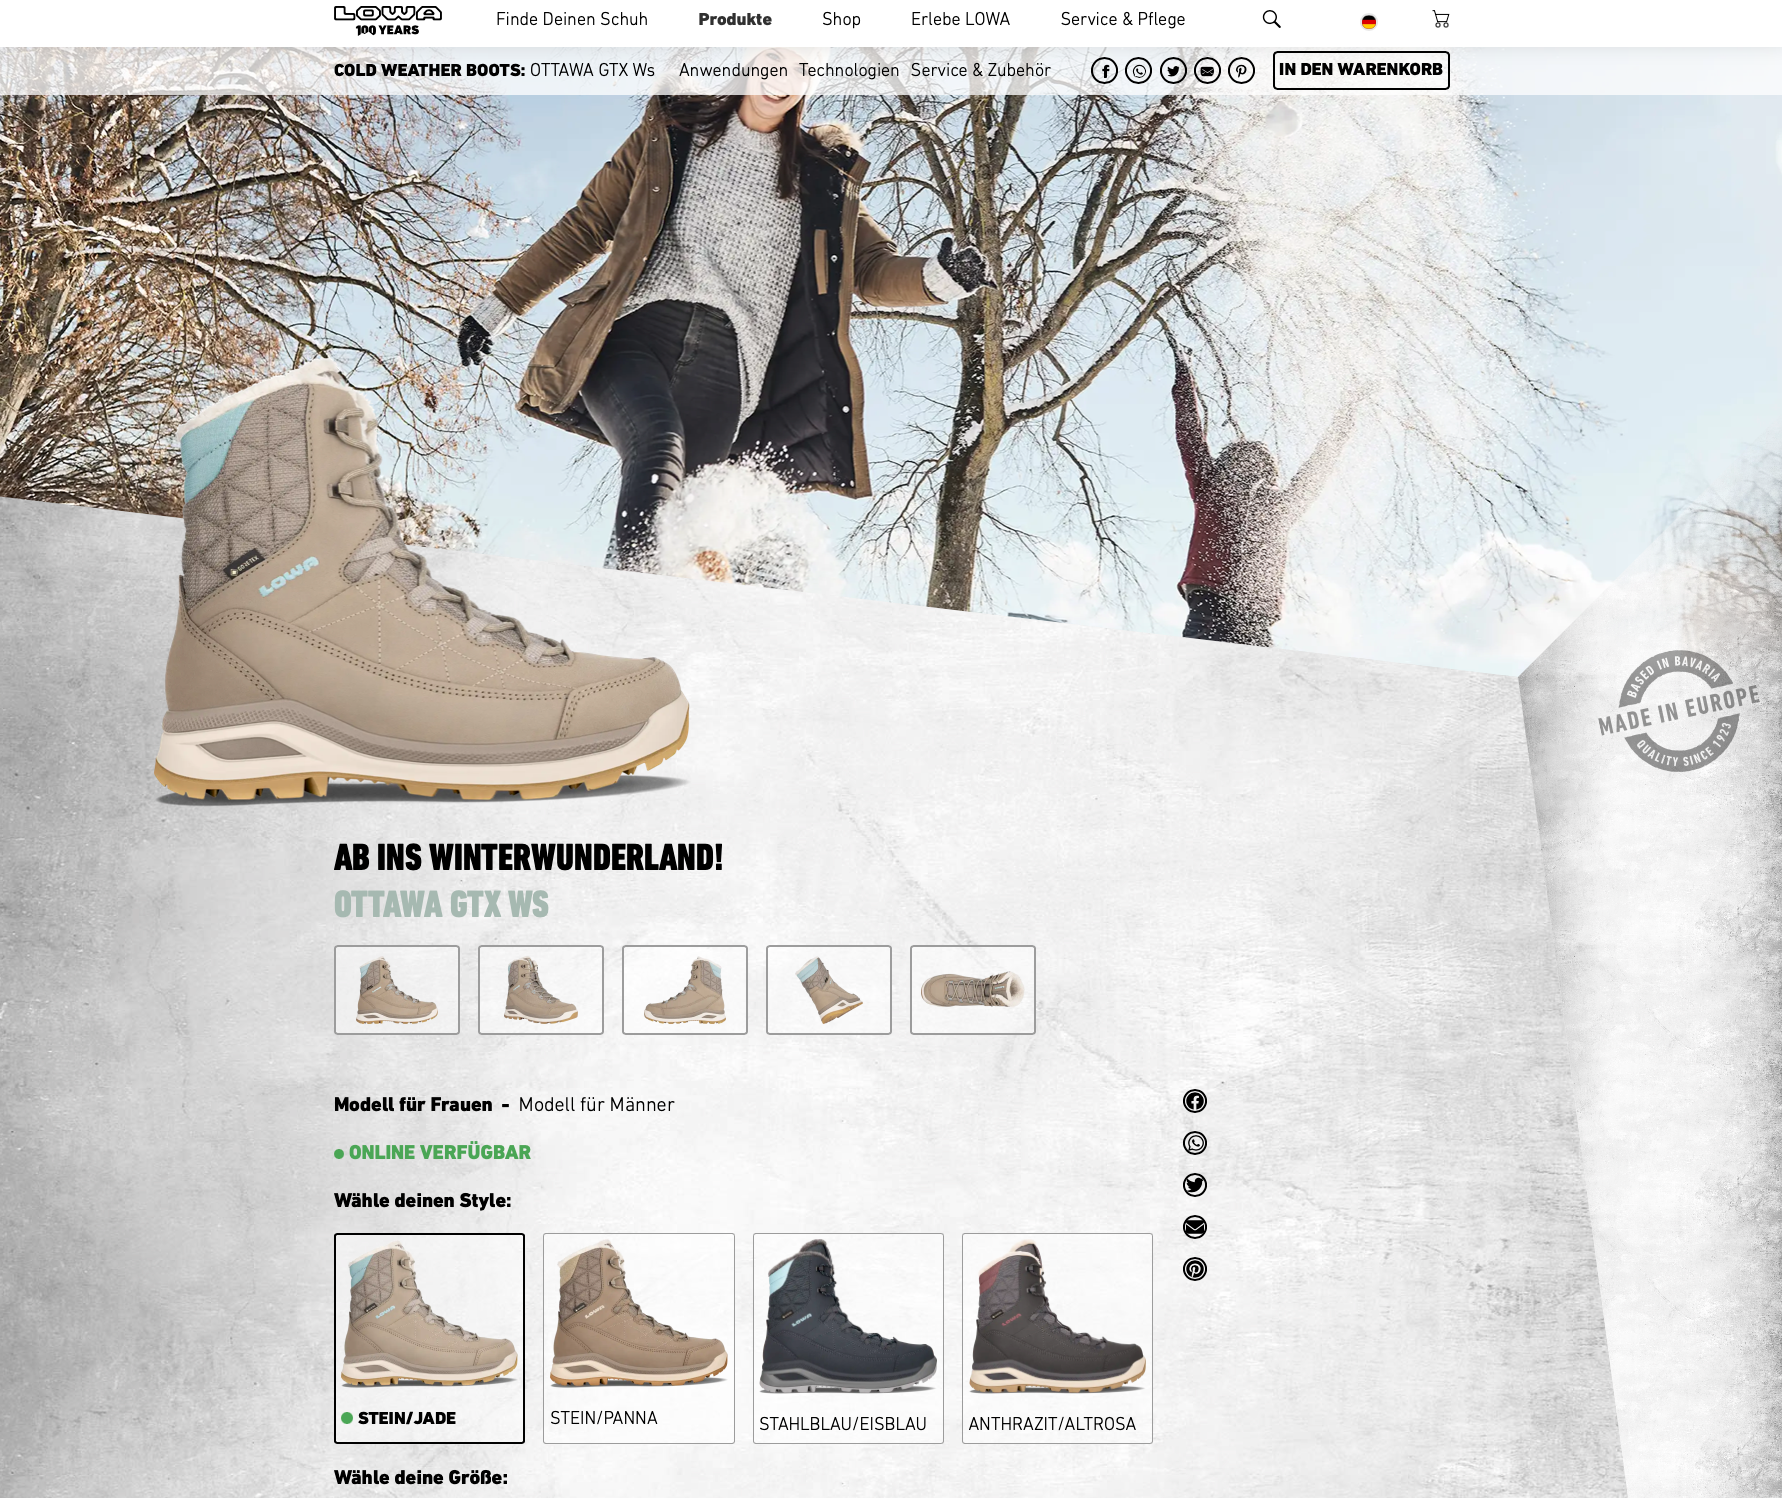Choose STEIN/PANNA color style
The width and height of the screenshot is (1782, 1498).
[639, 1338]
